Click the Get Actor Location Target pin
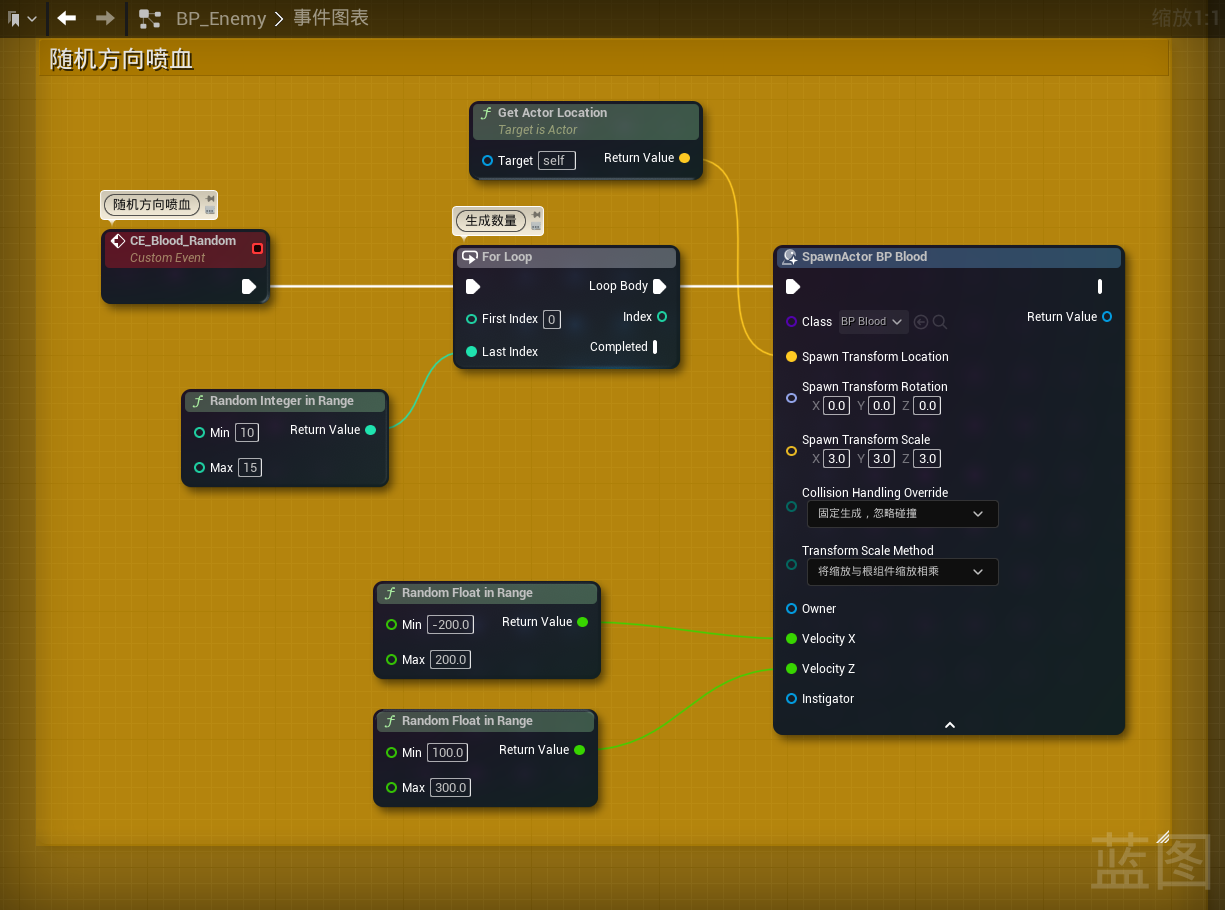Screen dimensions: 1225x910 [x=487, y=161]
